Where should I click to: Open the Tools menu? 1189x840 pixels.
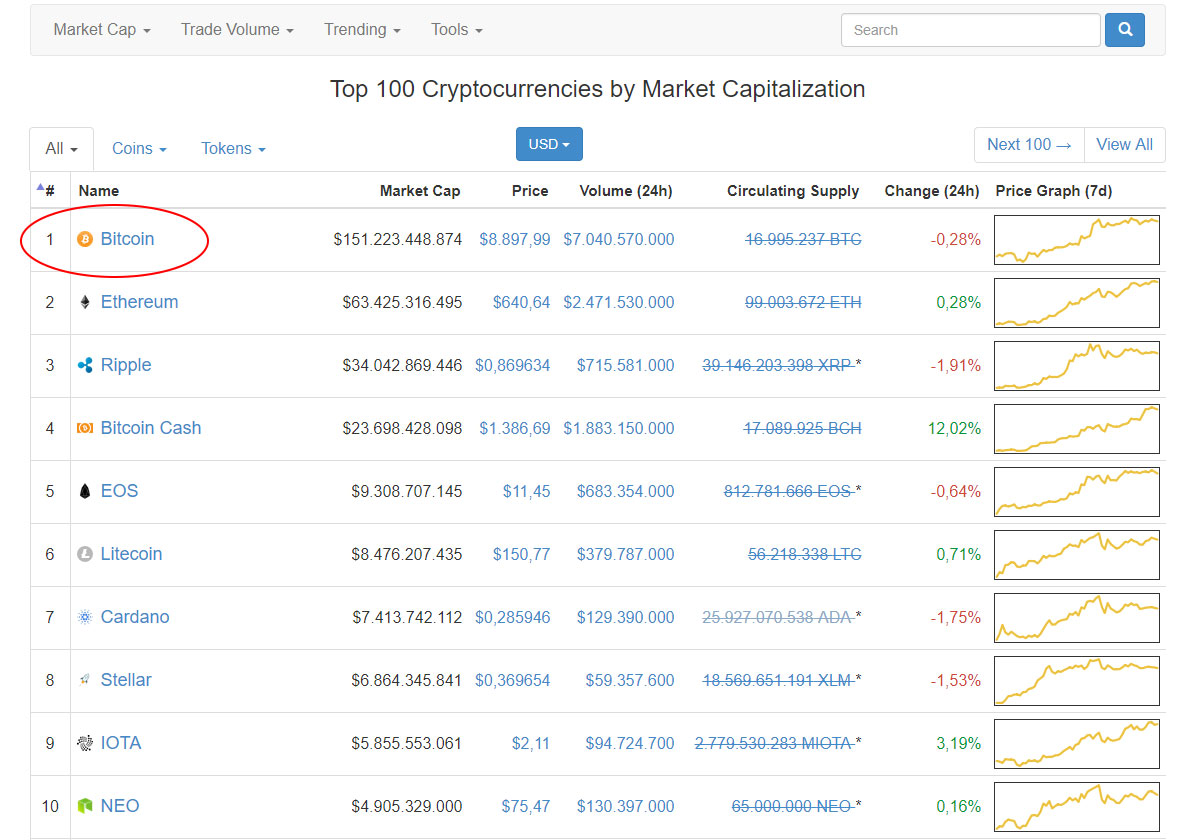(456, 30)
